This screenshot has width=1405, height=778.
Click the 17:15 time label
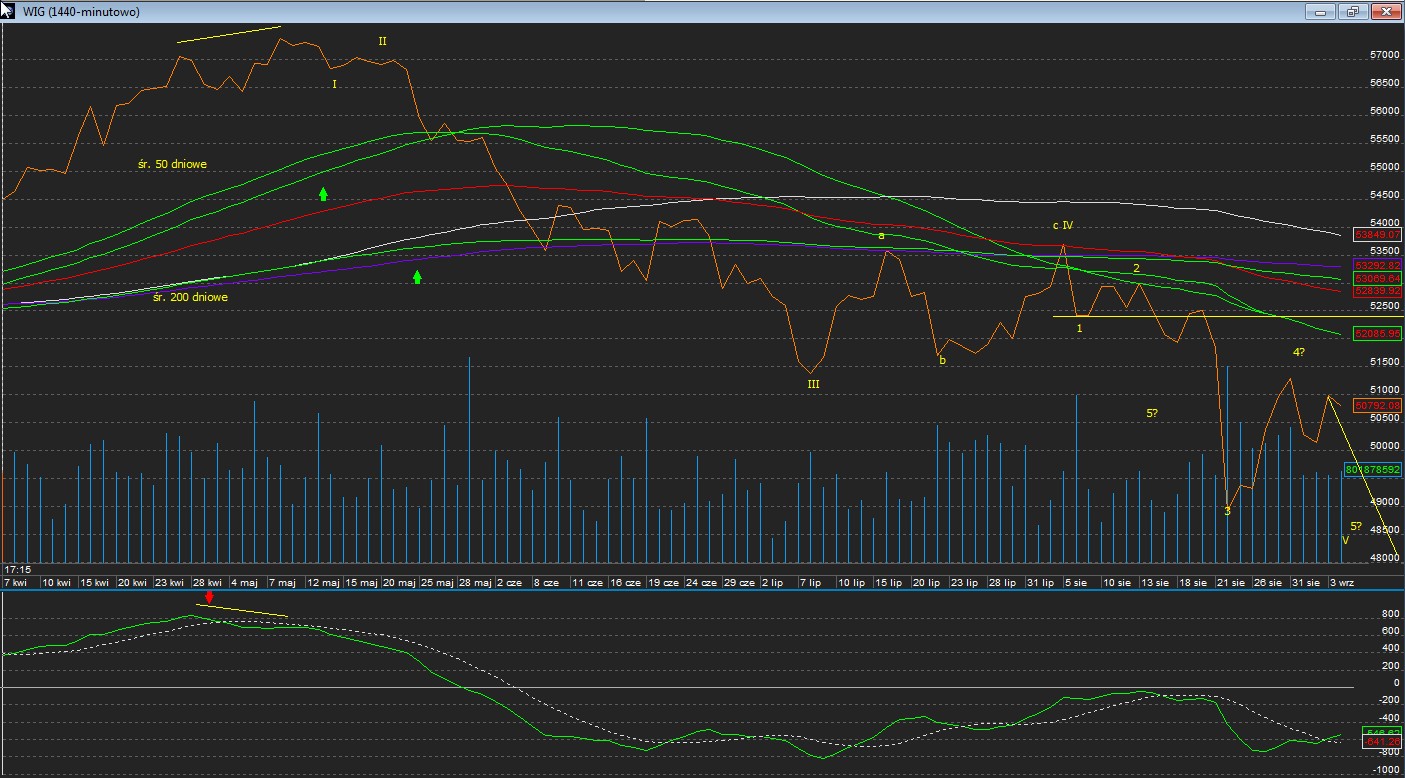[16, 568]
